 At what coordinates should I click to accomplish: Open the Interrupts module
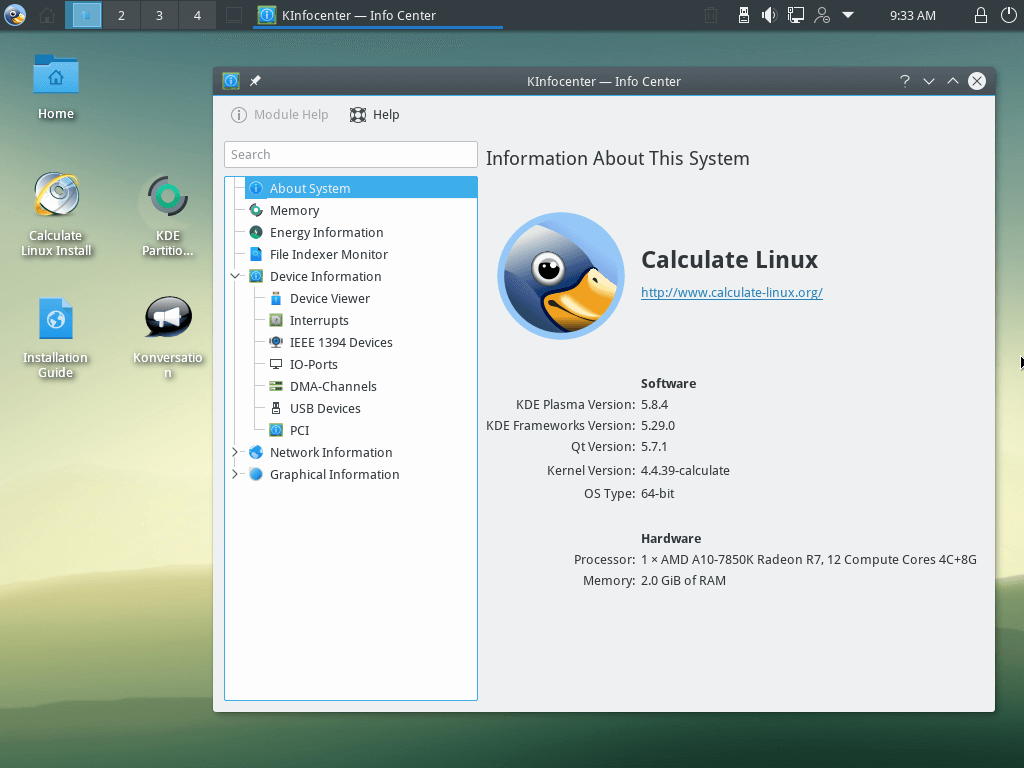point(319,321)
